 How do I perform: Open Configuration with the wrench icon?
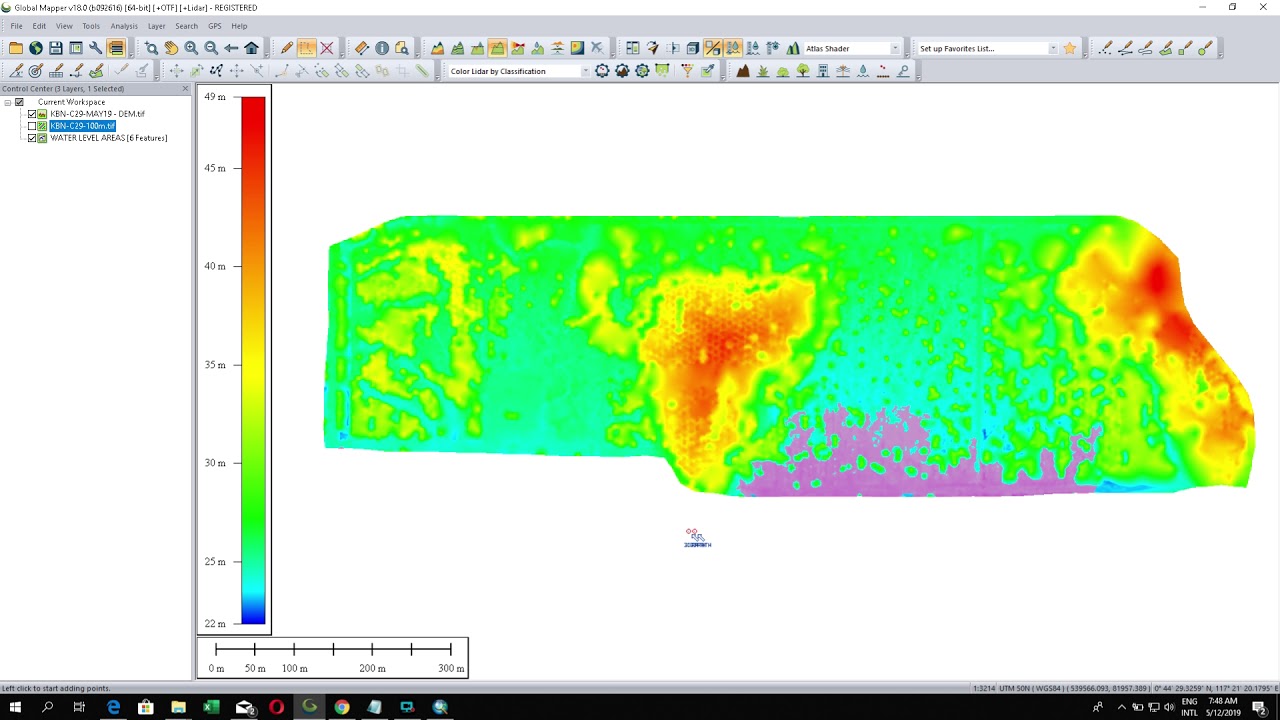pyautogui.click(x=96, y=48)
